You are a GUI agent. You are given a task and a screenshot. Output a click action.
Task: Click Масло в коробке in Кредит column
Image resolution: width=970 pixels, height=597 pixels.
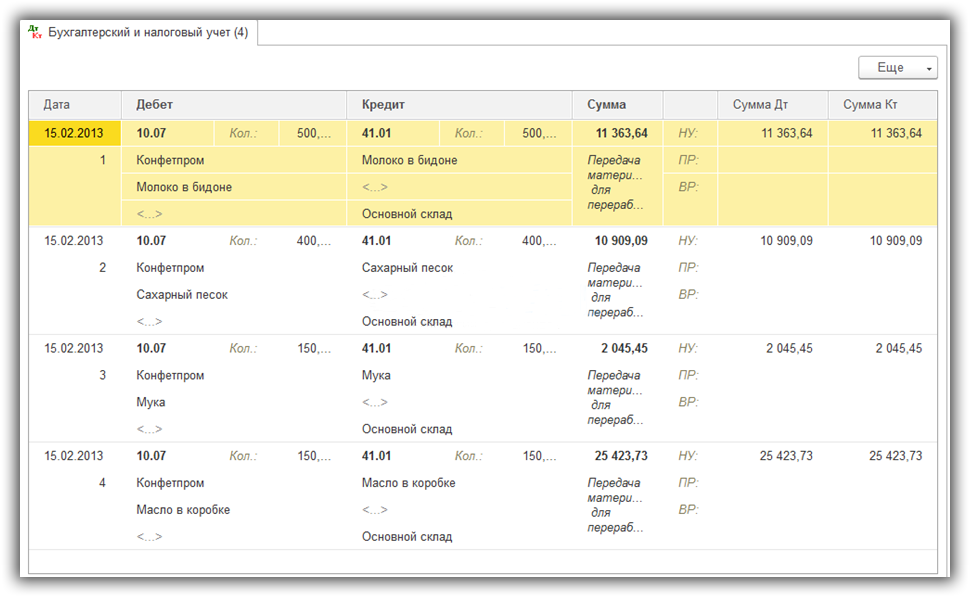coord(408,483)
